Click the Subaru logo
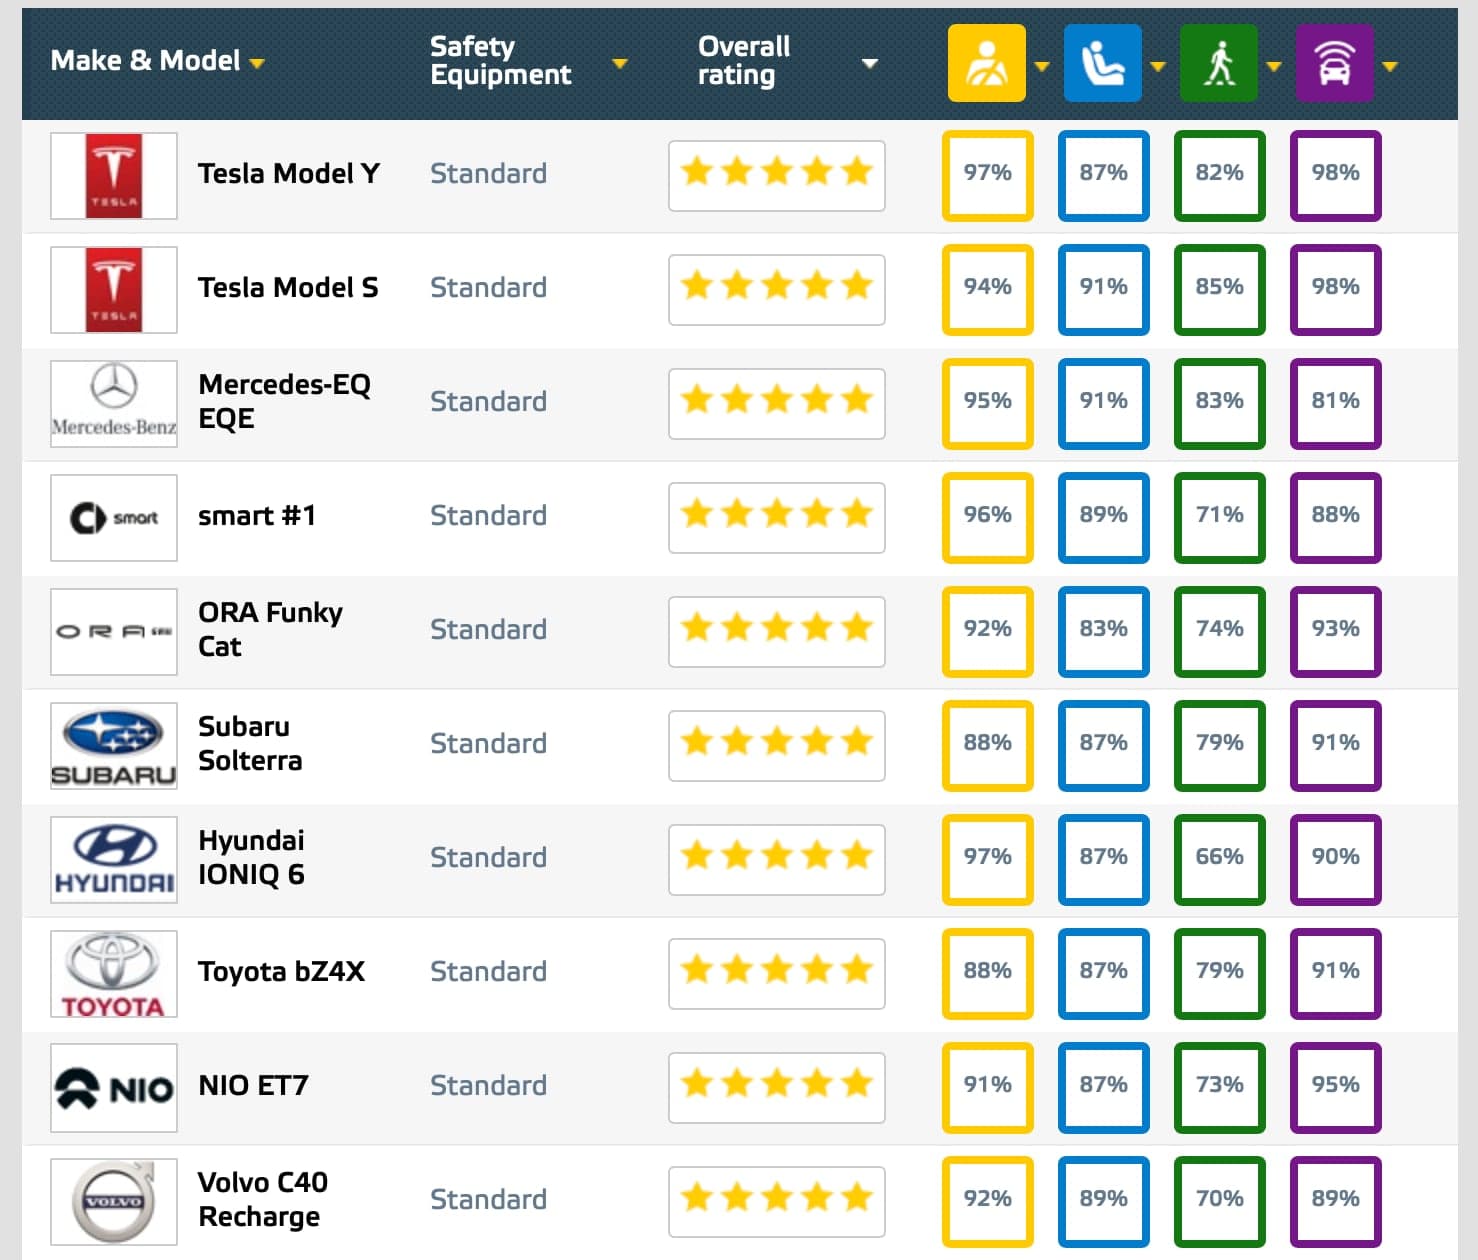Screen dimensions: 1478x1260 coord(114,746)
